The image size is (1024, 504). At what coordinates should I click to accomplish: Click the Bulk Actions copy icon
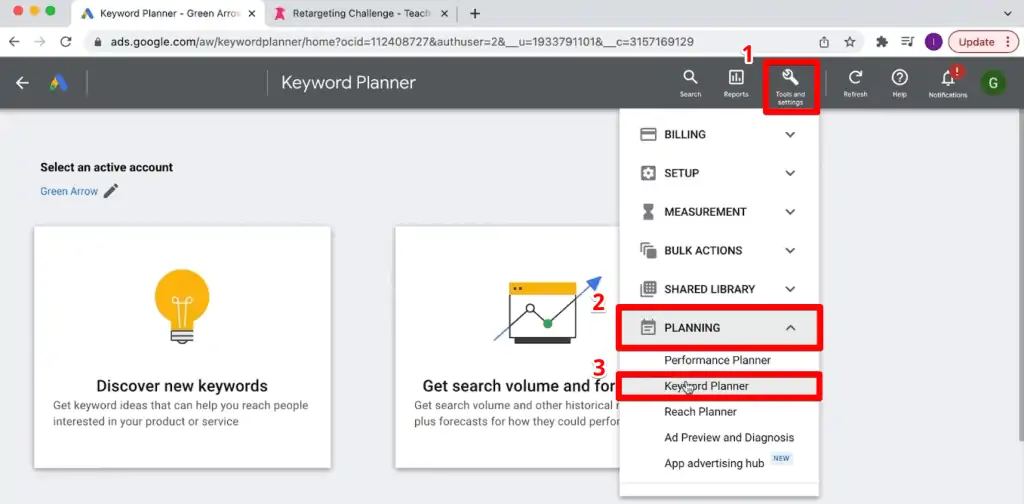648,250
